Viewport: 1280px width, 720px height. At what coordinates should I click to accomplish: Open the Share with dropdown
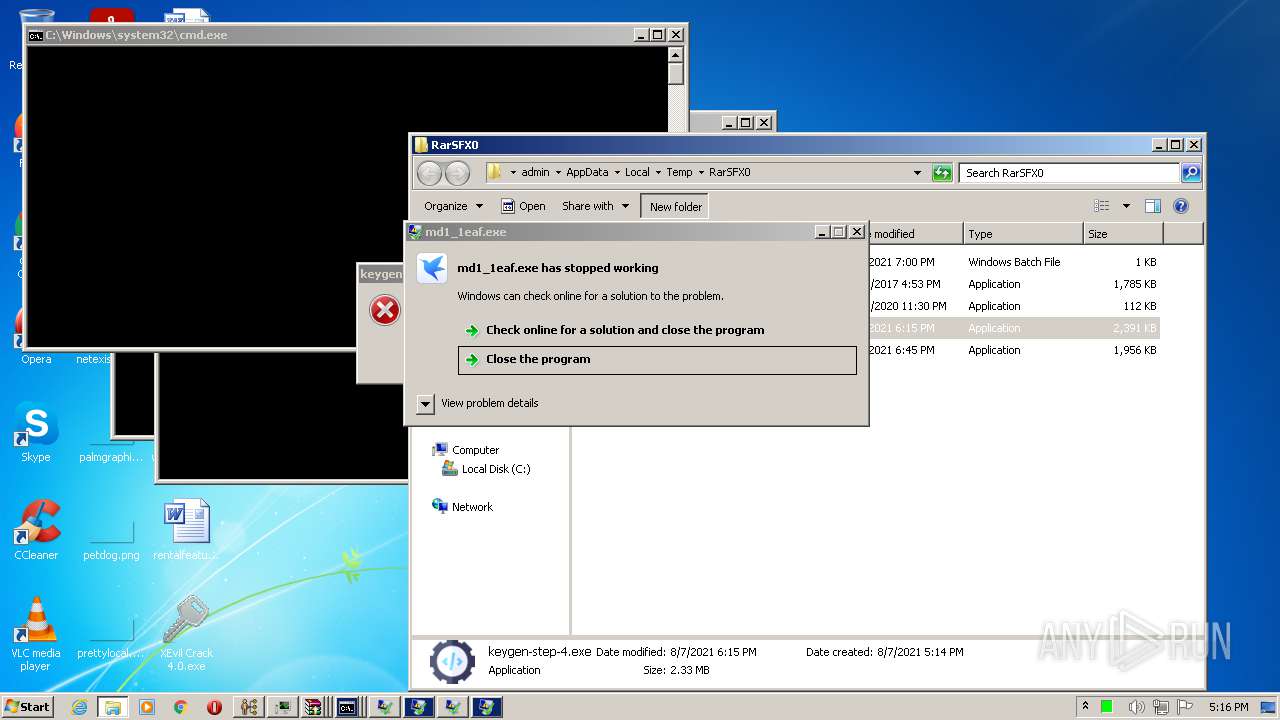pyautogui.click(x=596, y=206)
